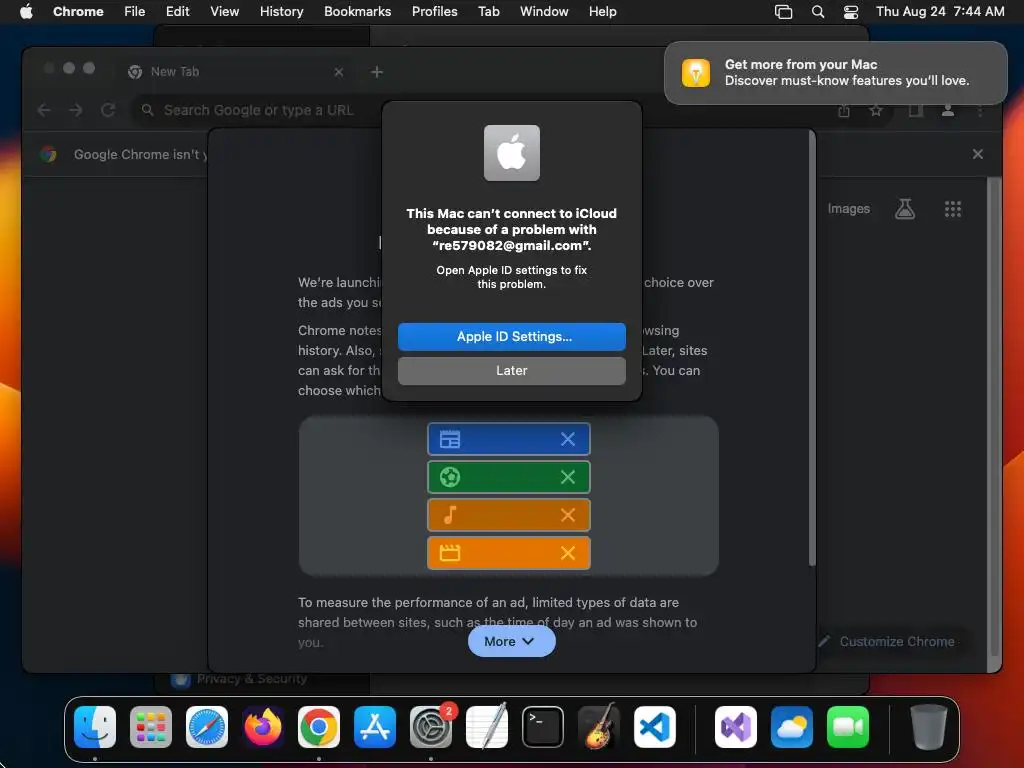Remove the music note topic chip
This screenshot has height=768, width=1024.
pyautogui.click(x=568, y=515)
